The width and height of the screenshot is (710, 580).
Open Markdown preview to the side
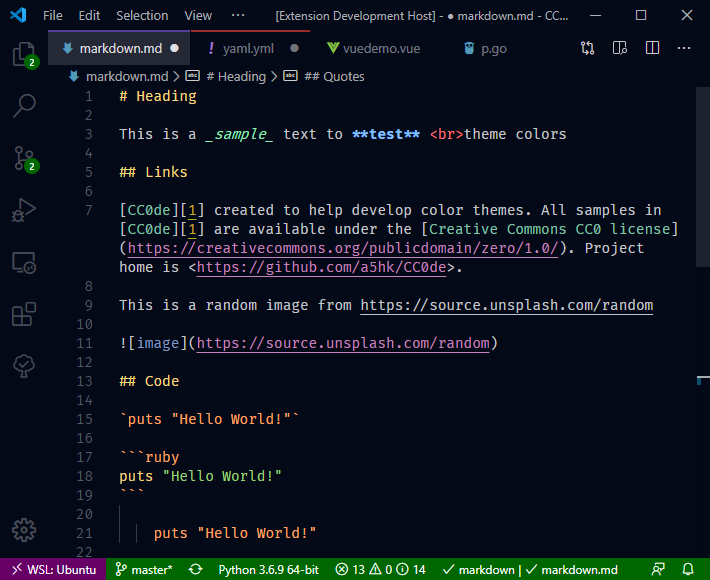(x=619, y=48)
